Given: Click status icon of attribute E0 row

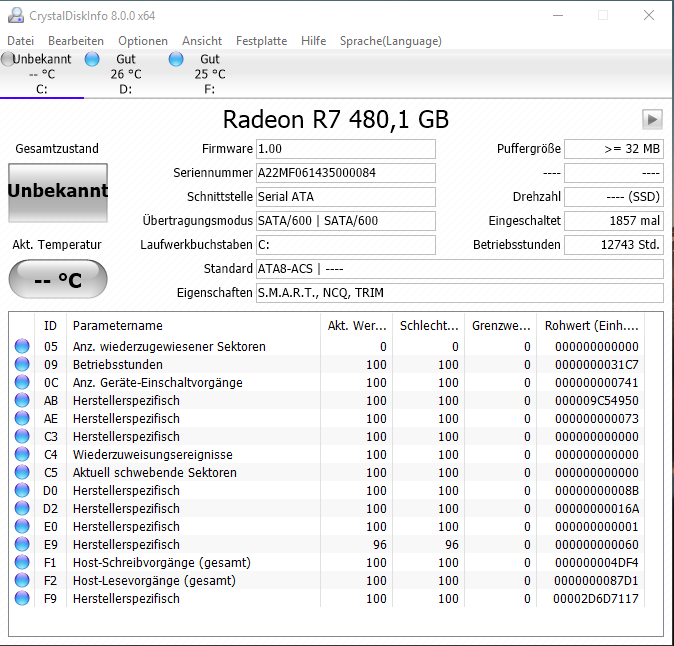Looking at the screenshot, I should pyautogui.click(x=22, y=527).
